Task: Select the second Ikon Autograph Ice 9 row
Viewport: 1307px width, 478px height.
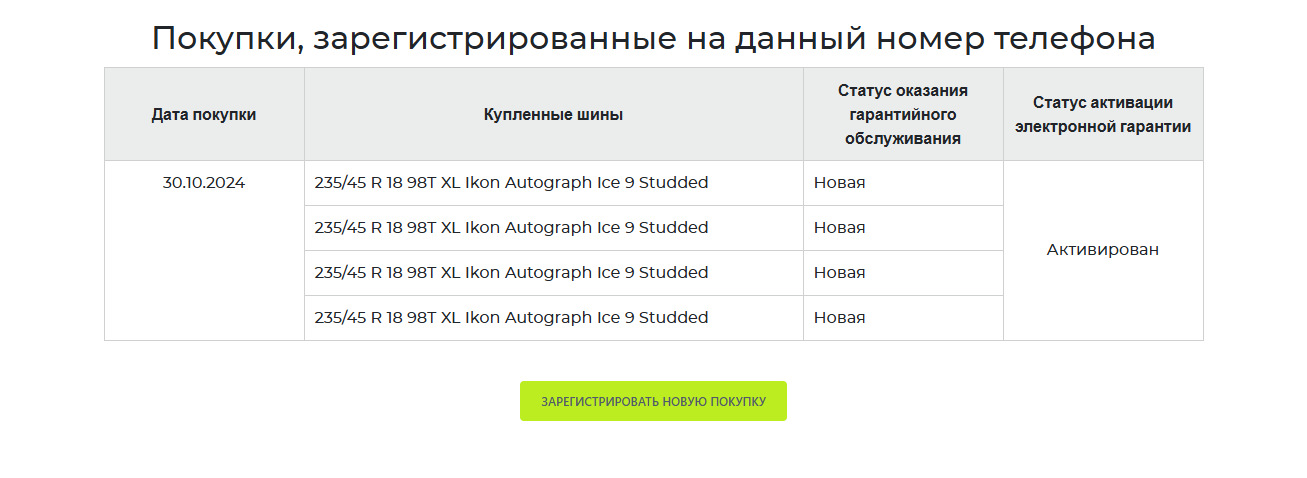Action: [x=511, y=228]
